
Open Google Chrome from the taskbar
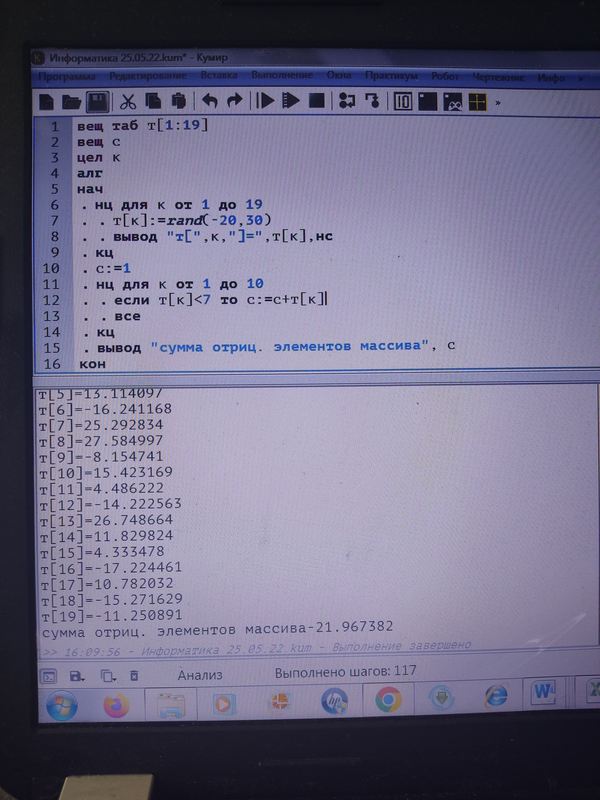pyautogui.click(x=388, y=699)
